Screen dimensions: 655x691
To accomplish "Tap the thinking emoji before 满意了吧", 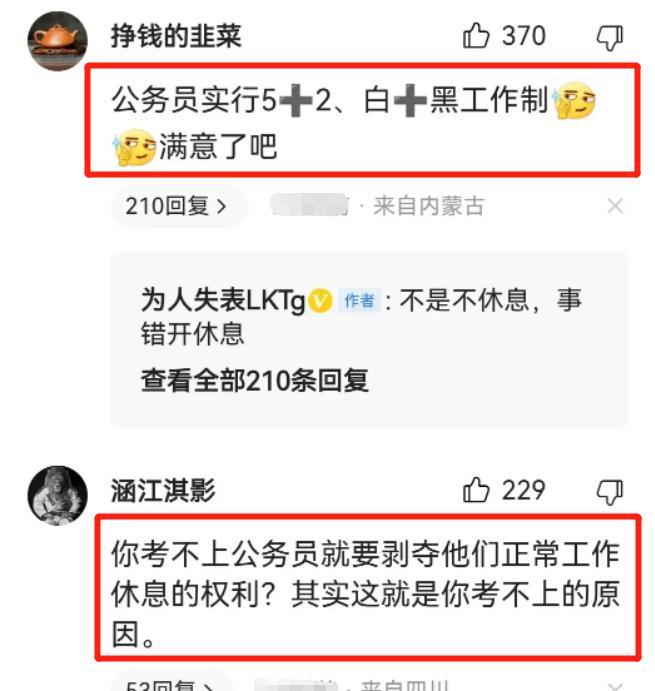I will click(x=134, y=147).
